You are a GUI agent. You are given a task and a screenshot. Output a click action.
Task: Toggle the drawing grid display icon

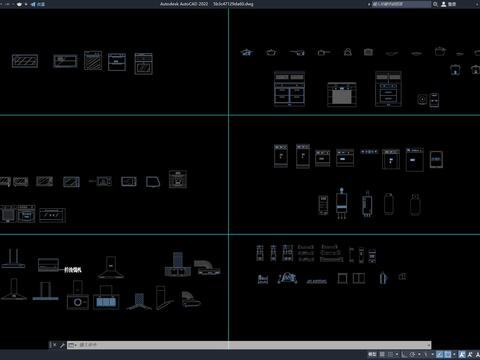pyautogui.click(x=382, y=354)
